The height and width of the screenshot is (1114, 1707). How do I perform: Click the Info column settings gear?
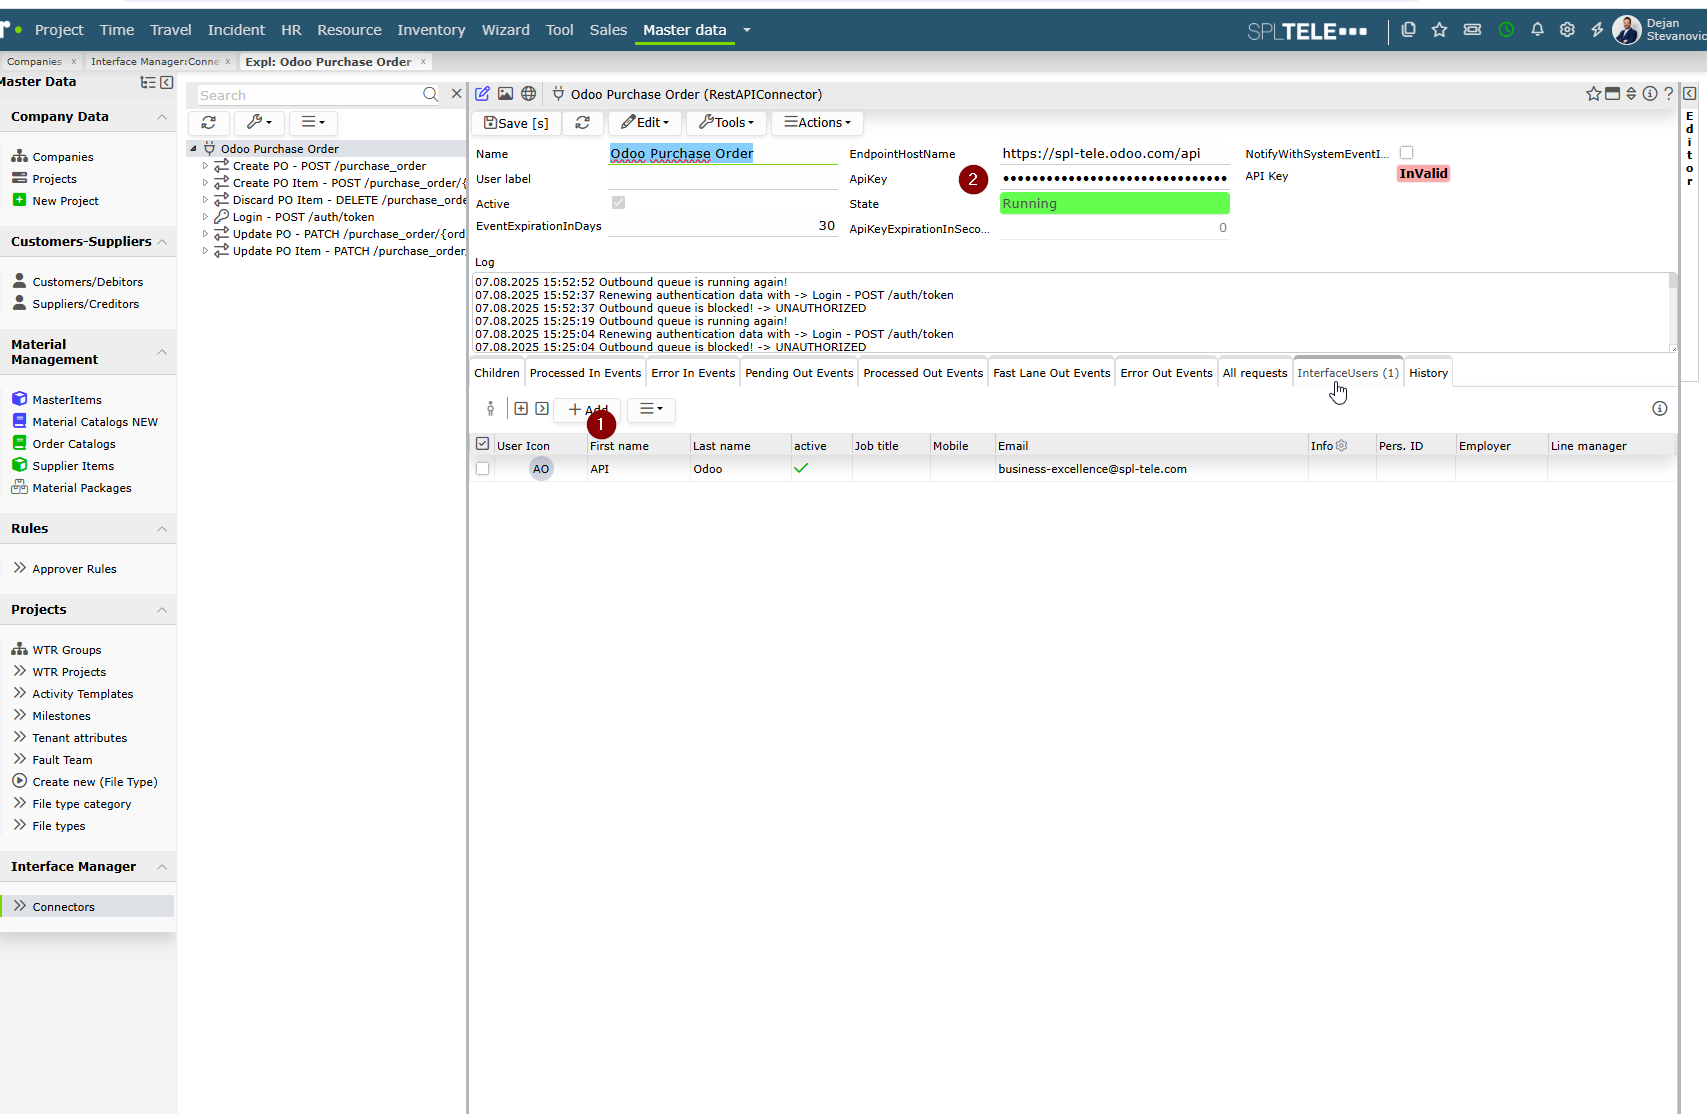1342,446
